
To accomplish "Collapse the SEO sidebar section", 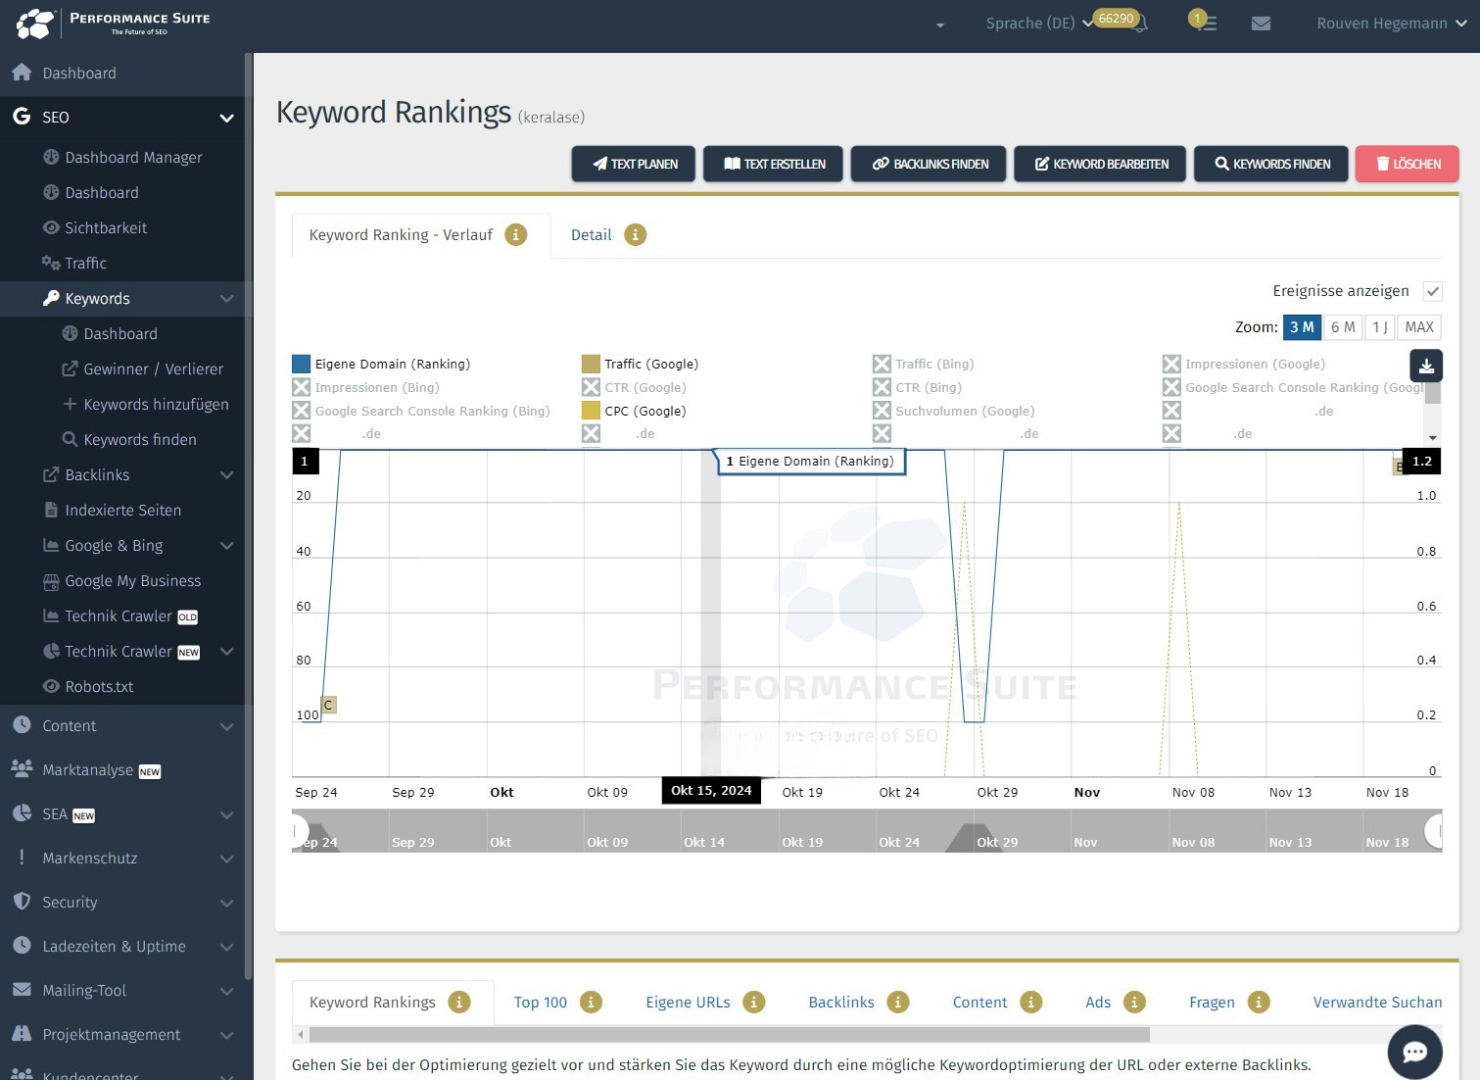I will click(x=227, y=118).
